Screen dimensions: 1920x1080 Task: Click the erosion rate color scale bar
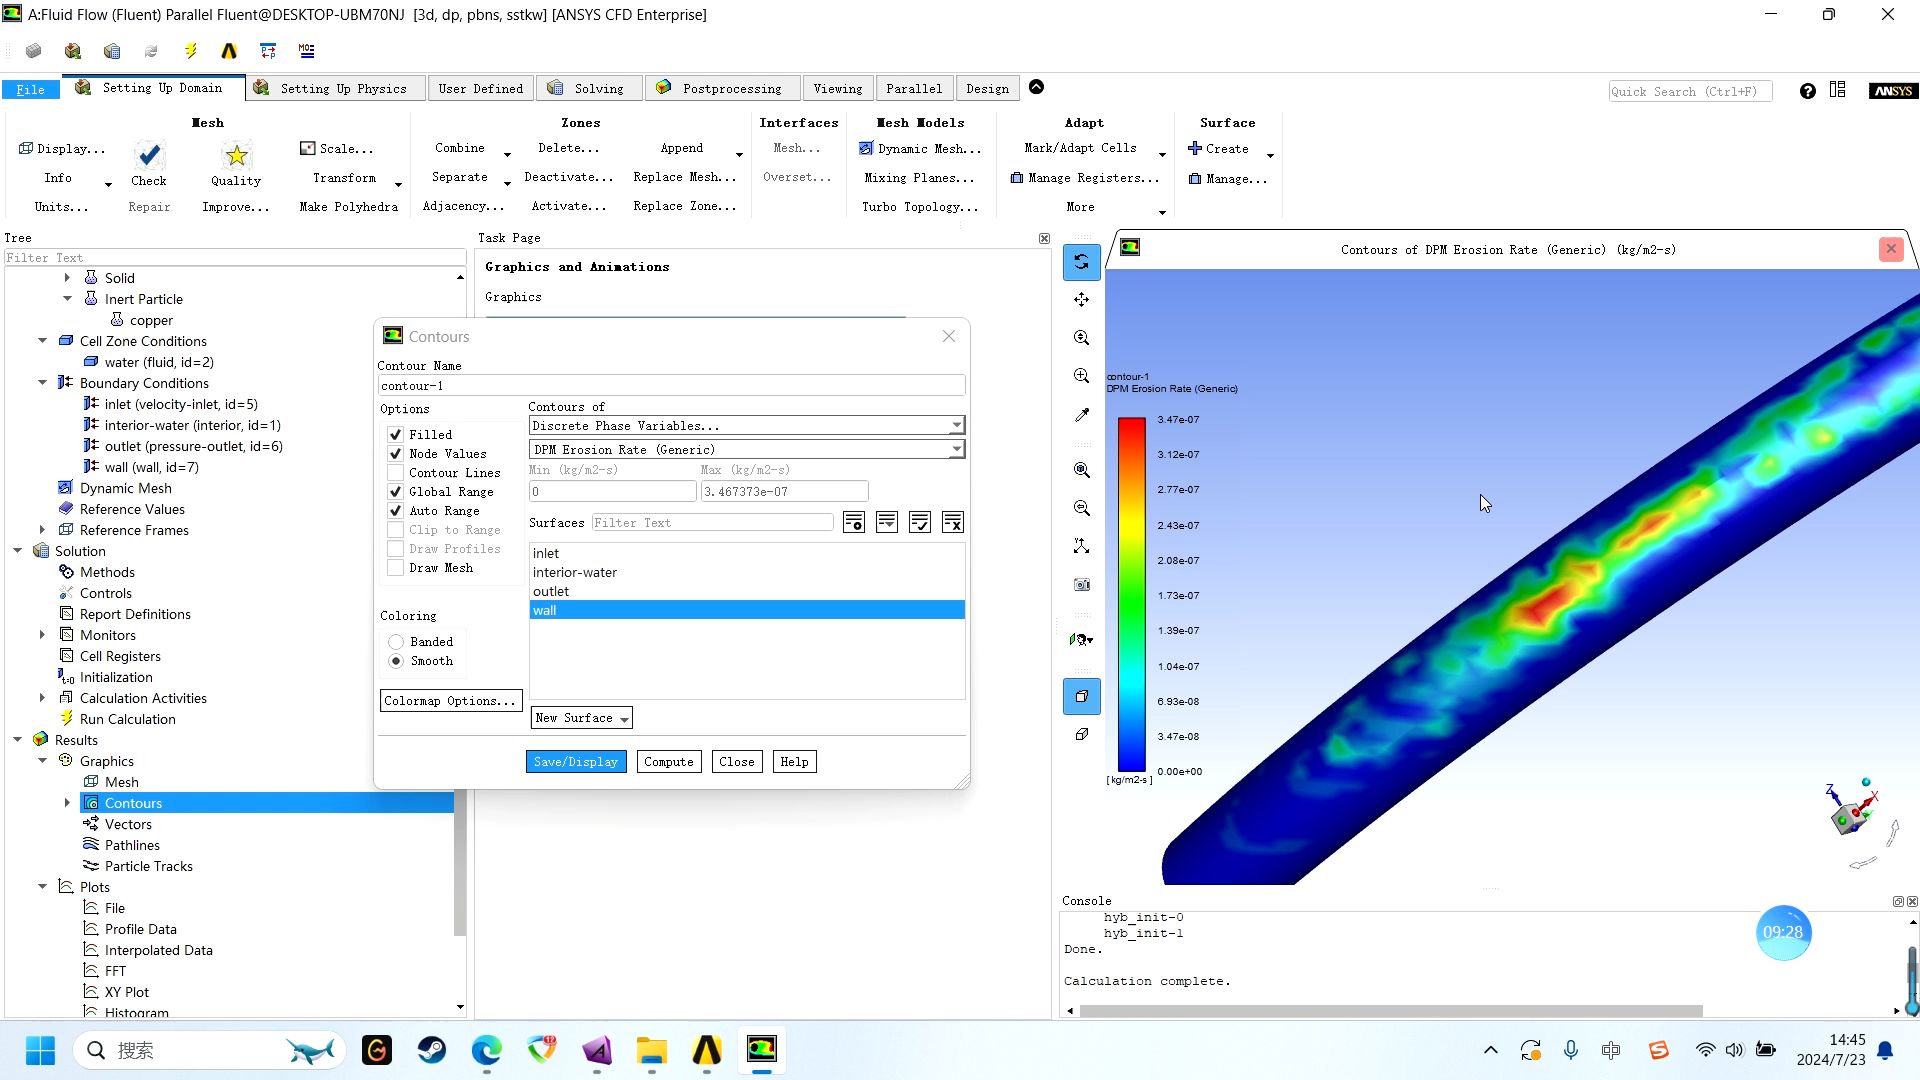point(1130,593)
